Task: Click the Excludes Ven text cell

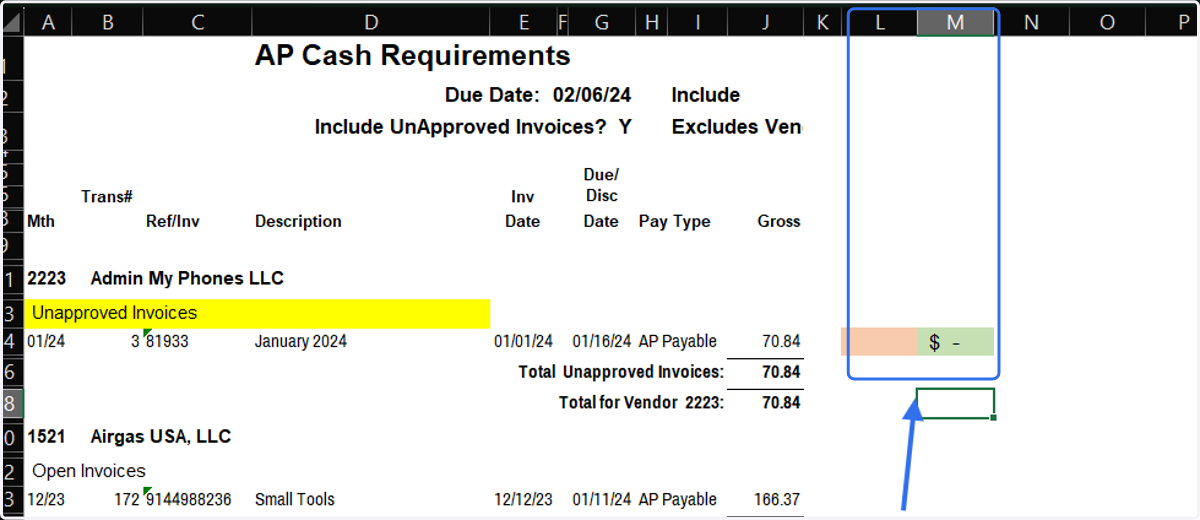Action: [x=736, y=127]
